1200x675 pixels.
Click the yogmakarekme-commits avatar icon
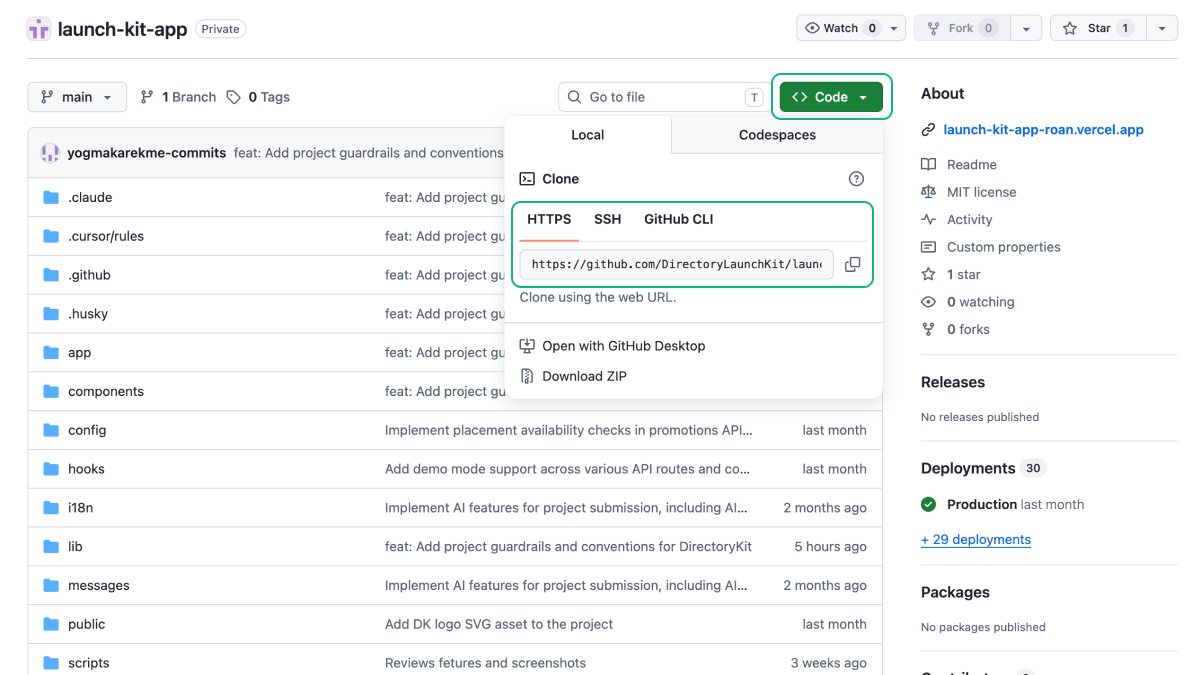[50, 153]
